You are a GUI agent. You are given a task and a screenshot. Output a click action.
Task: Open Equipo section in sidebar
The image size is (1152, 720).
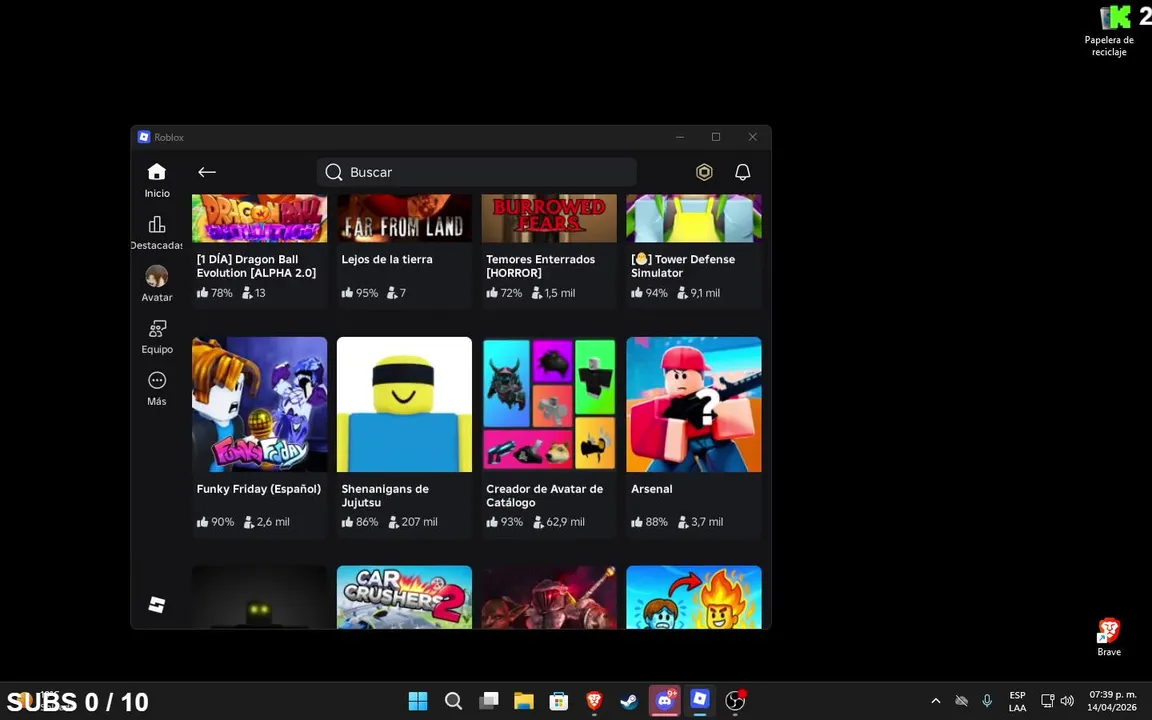point(156,336)
